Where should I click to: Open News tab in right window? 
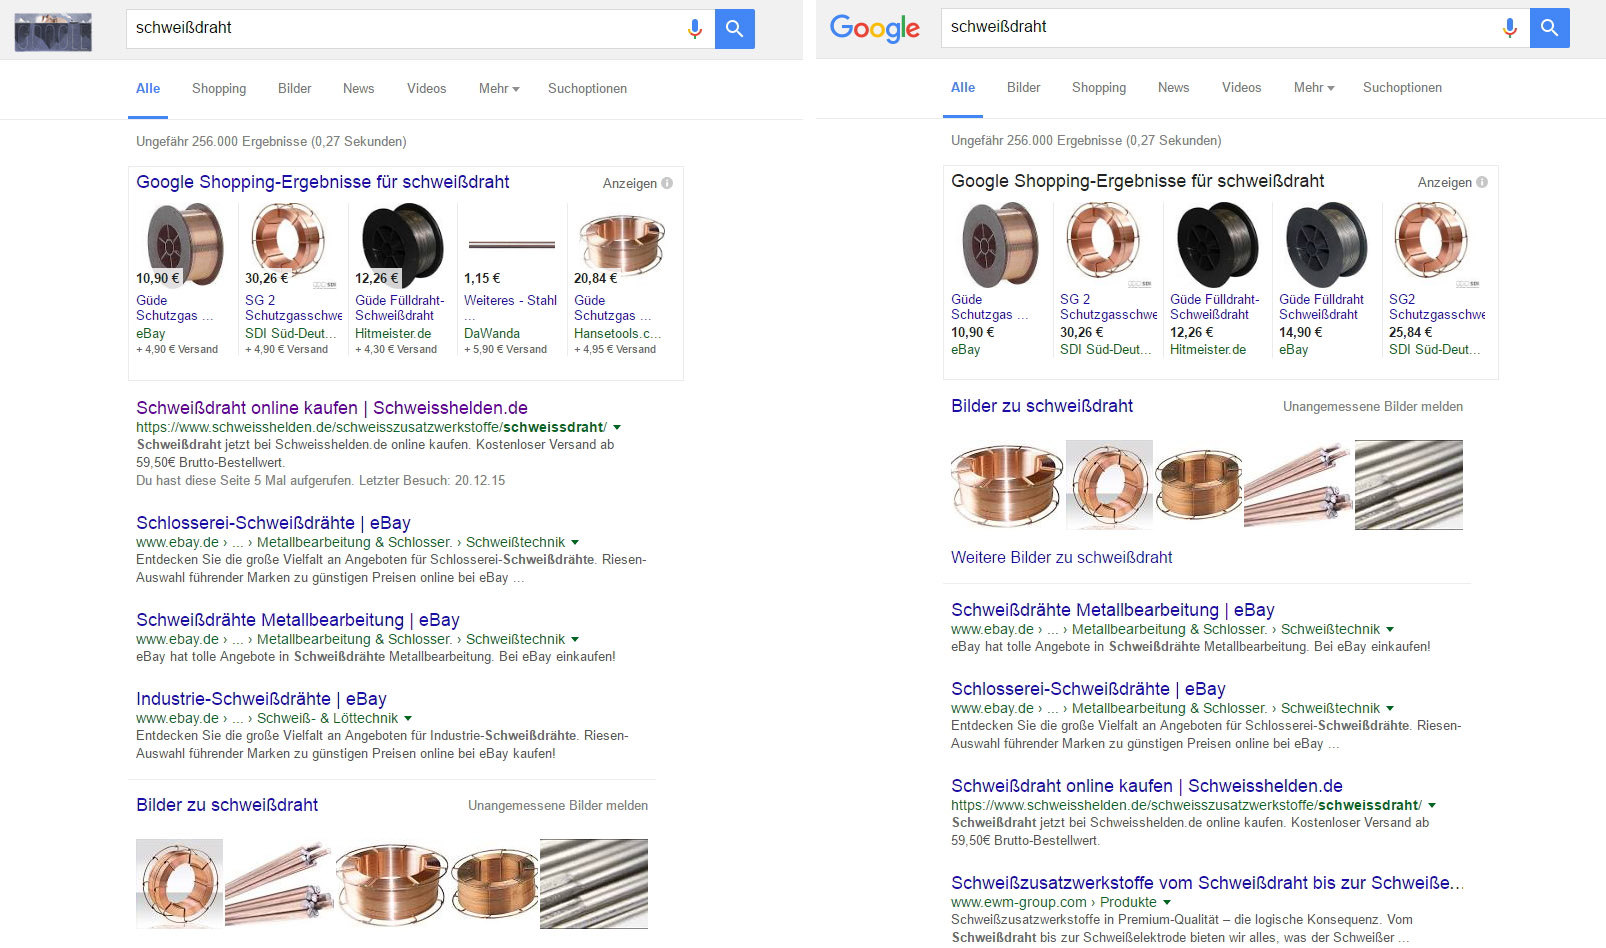point(1173,88)
